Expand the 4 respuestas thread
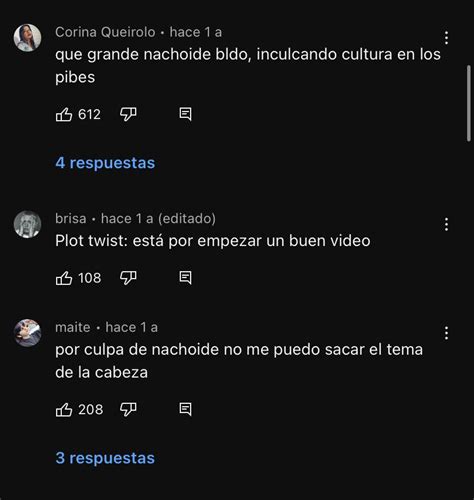This screenshot has width=474, height=500. tap(105, 163)
